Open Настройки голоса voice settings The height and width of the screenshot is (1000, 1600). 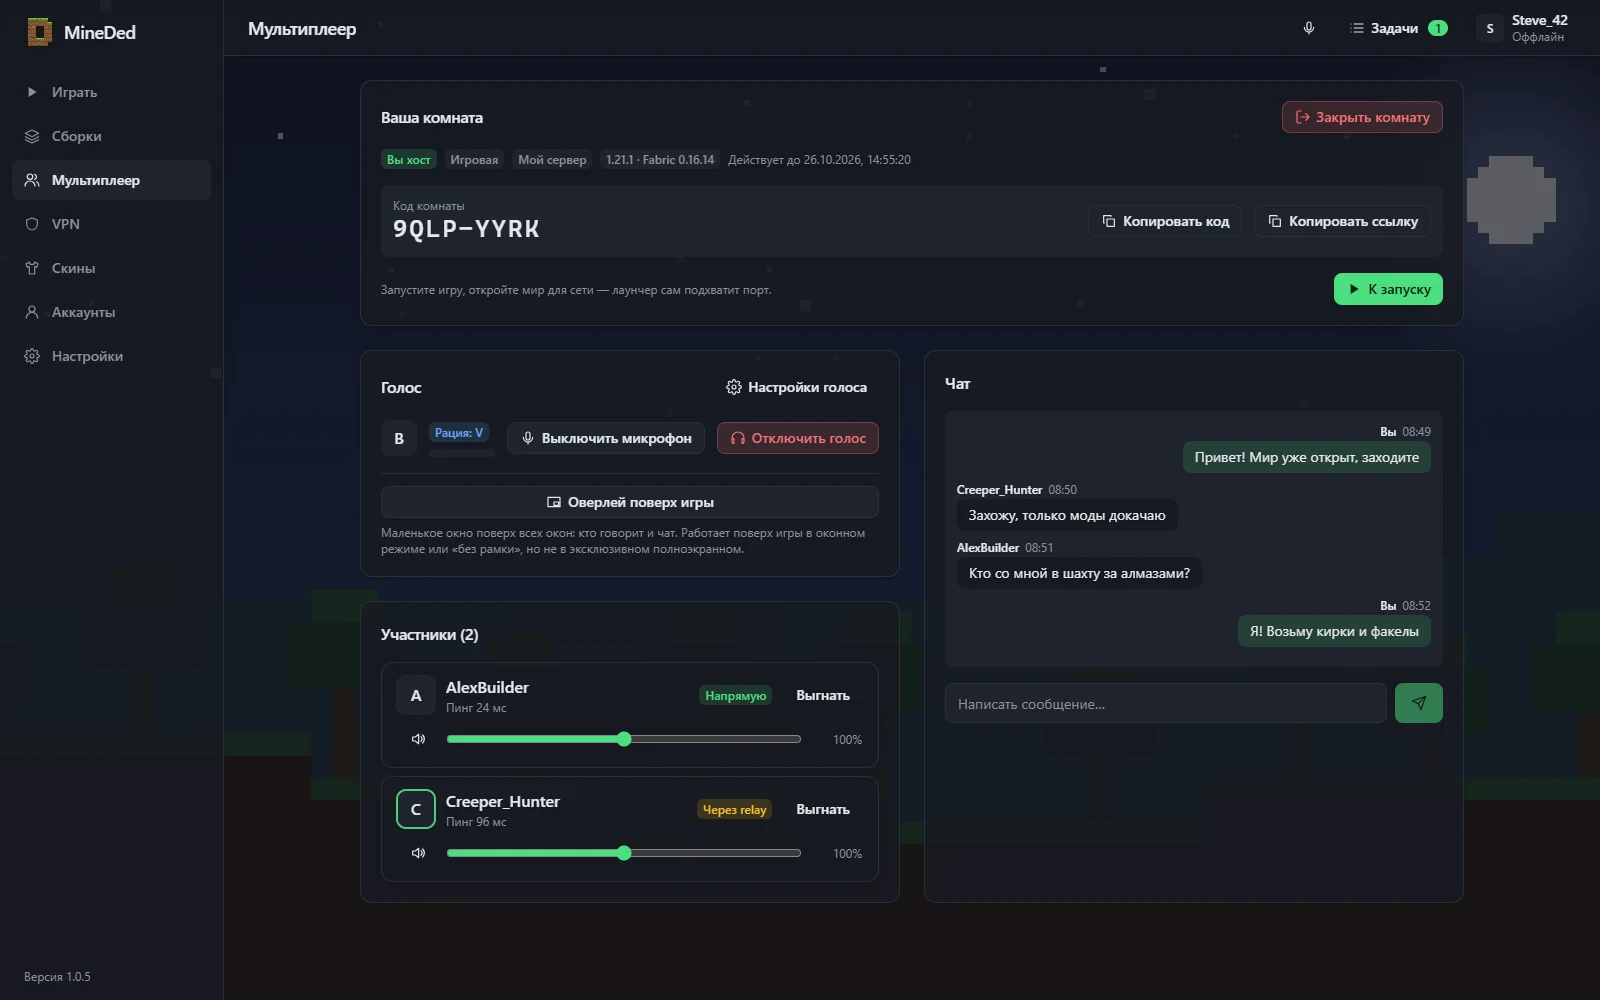coord(796,387)
